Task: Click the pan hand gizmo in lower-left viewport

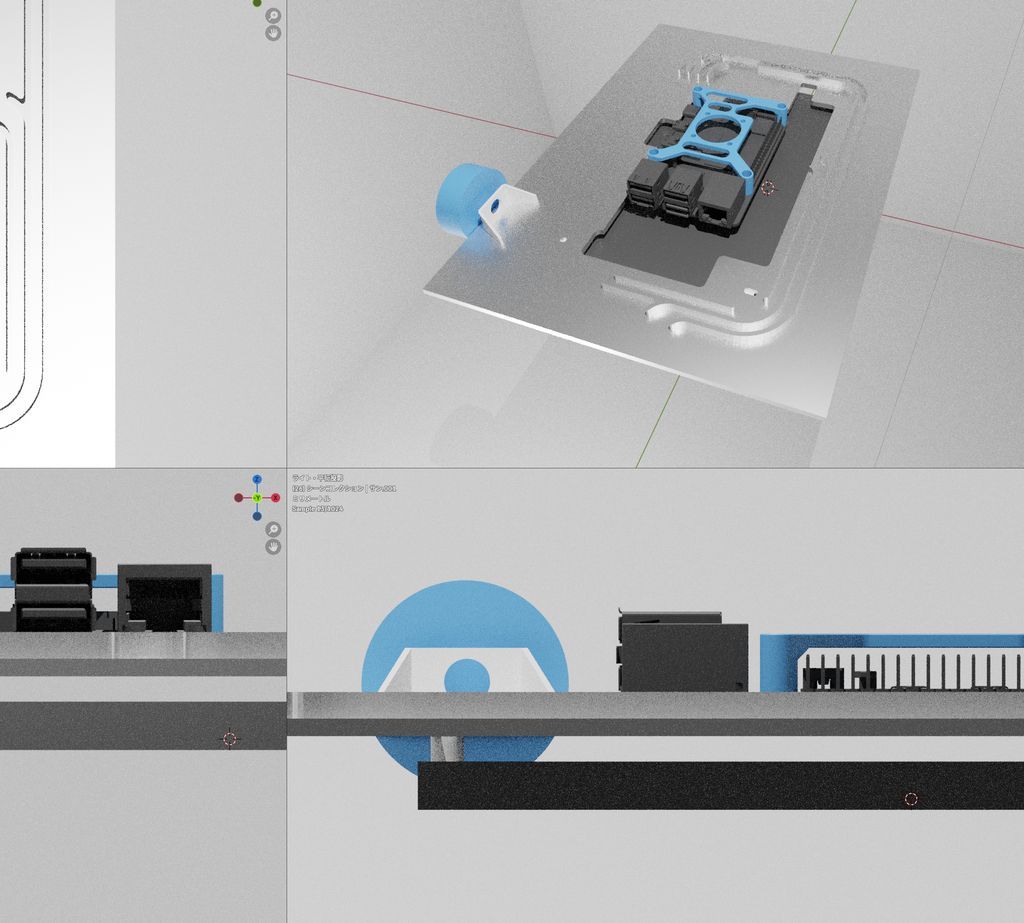Action: [273, 547]
